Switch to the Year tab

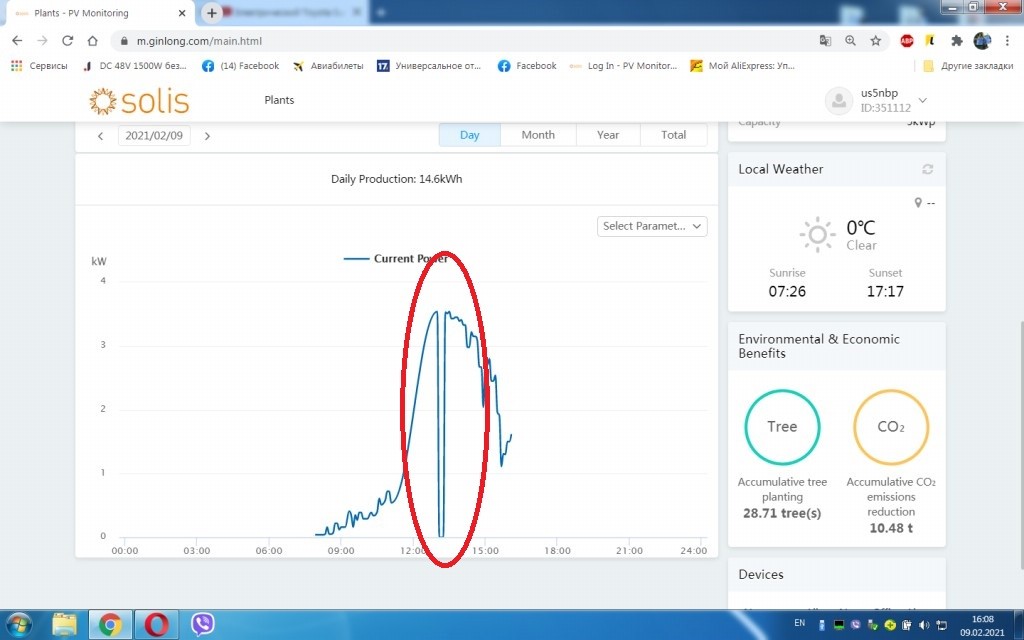(x=608, y=135)
